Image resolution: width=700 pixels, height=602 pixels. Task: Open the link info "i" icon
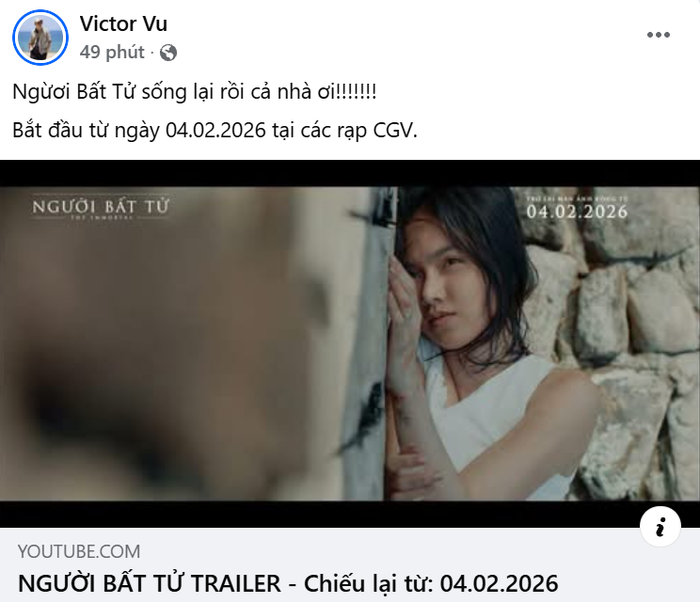660,527
